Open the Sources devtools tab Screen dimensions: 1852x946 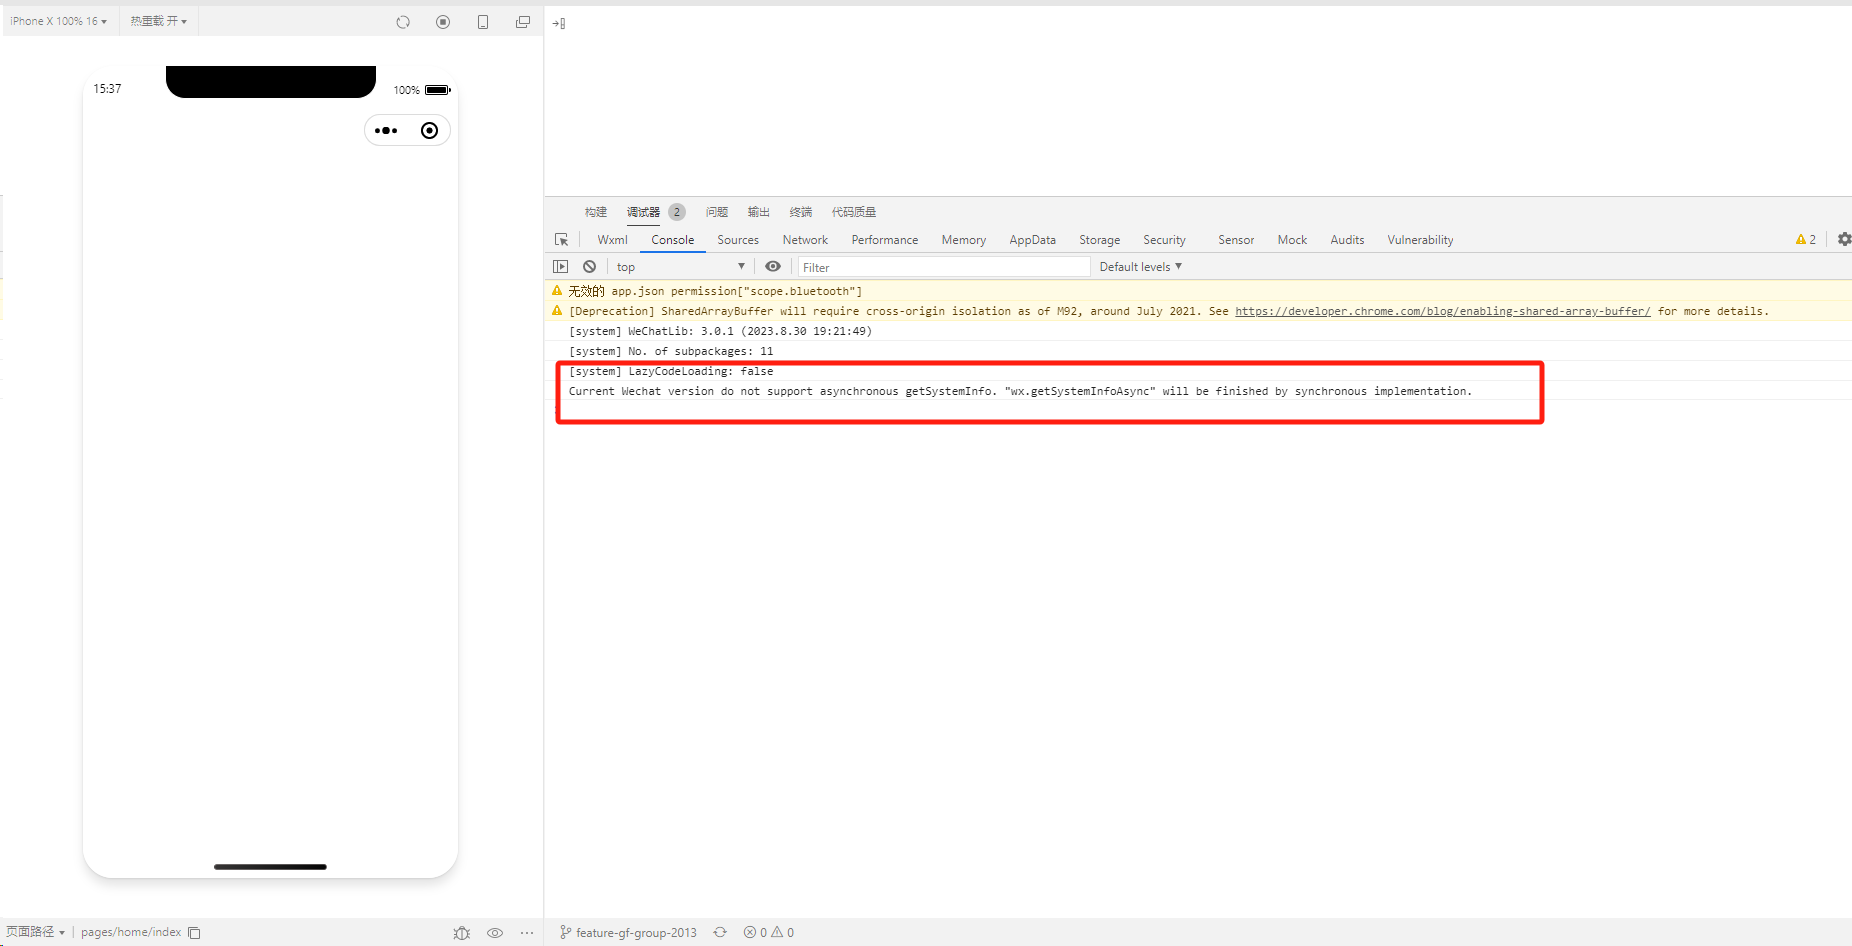pos(738,240)
